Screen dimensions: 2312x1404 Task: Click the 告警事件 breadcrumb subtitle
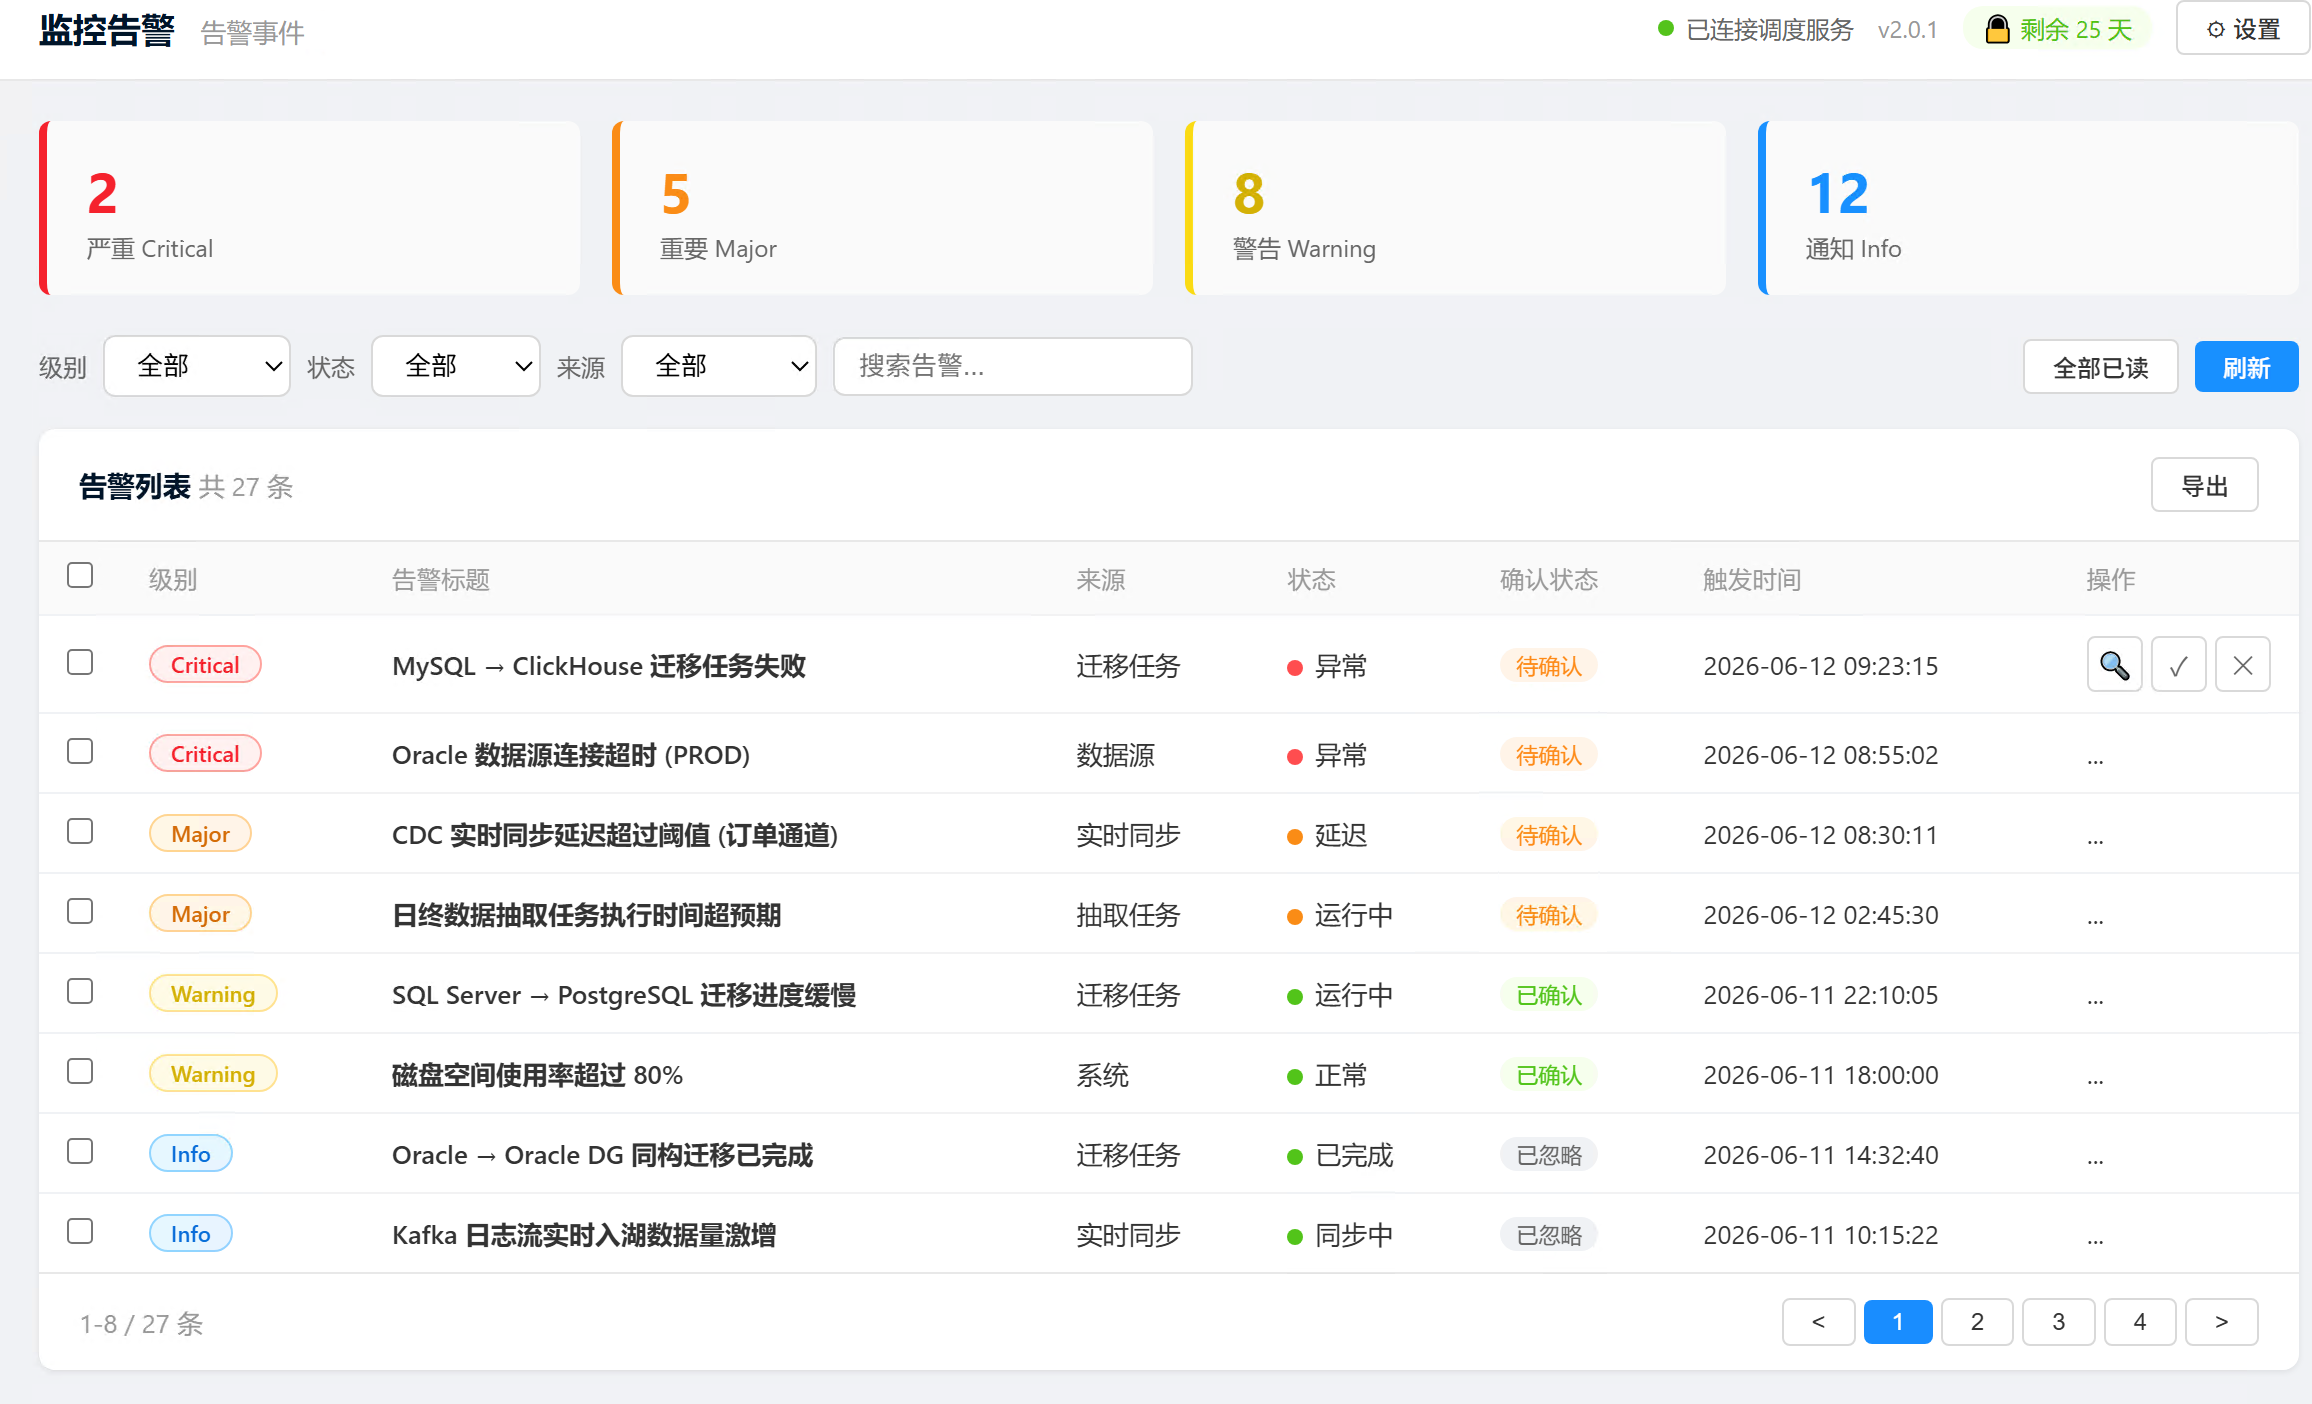click(x=252, y=33)
